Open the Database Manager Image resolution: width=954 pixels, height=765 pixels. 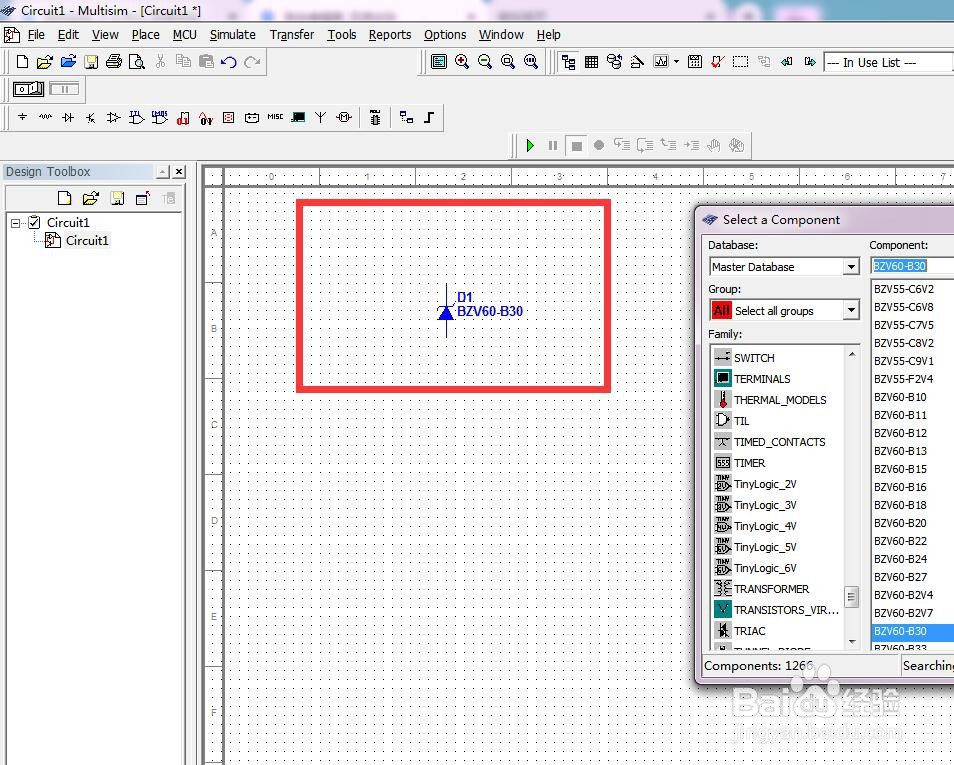[615, 61]
